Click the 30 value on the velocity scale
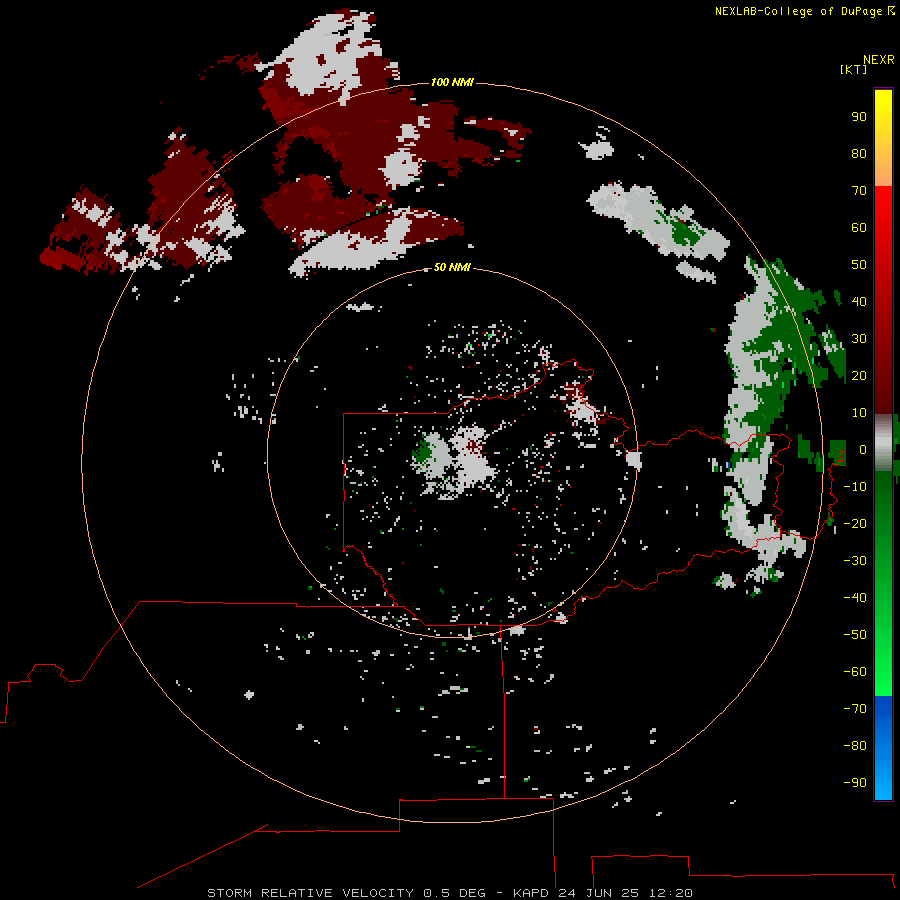This screenshot has width=900, height=900. click(859, 339)
